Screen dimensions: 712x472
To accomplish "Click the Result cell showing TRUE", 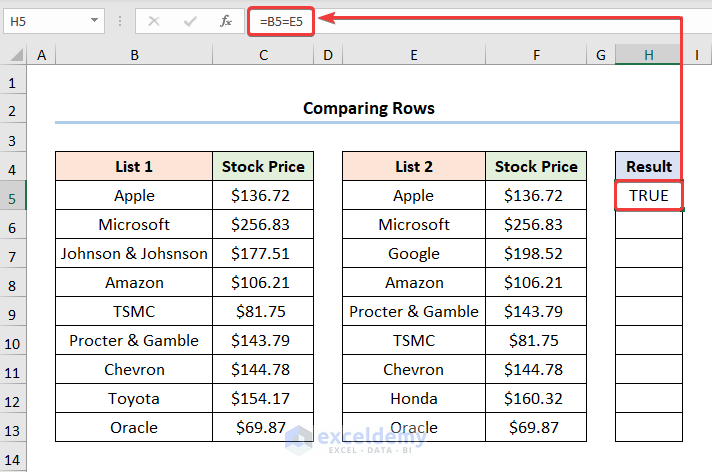I will tap(649, 196).
